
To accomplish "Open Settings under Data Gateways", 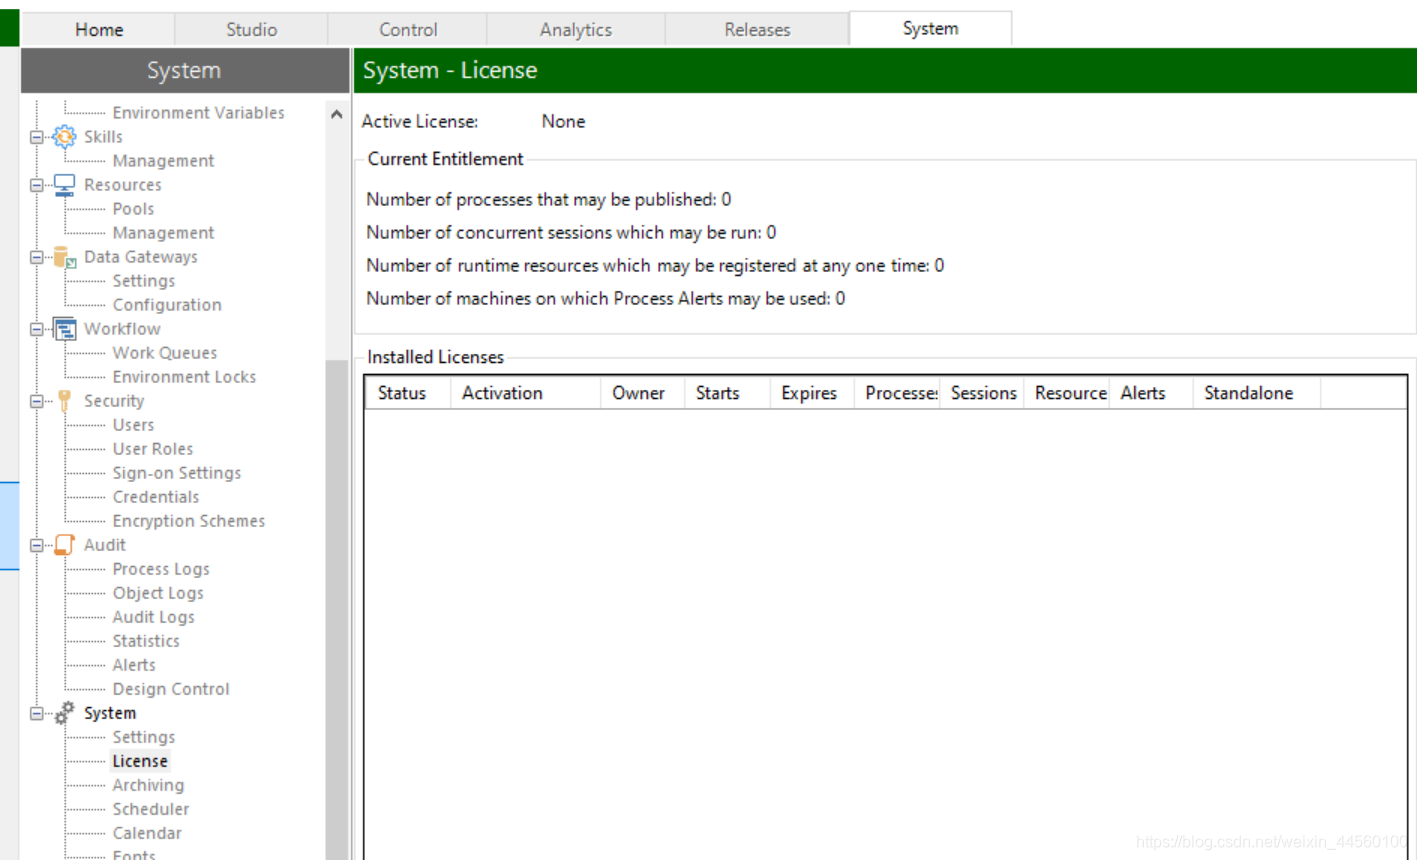I will (143, 281).
